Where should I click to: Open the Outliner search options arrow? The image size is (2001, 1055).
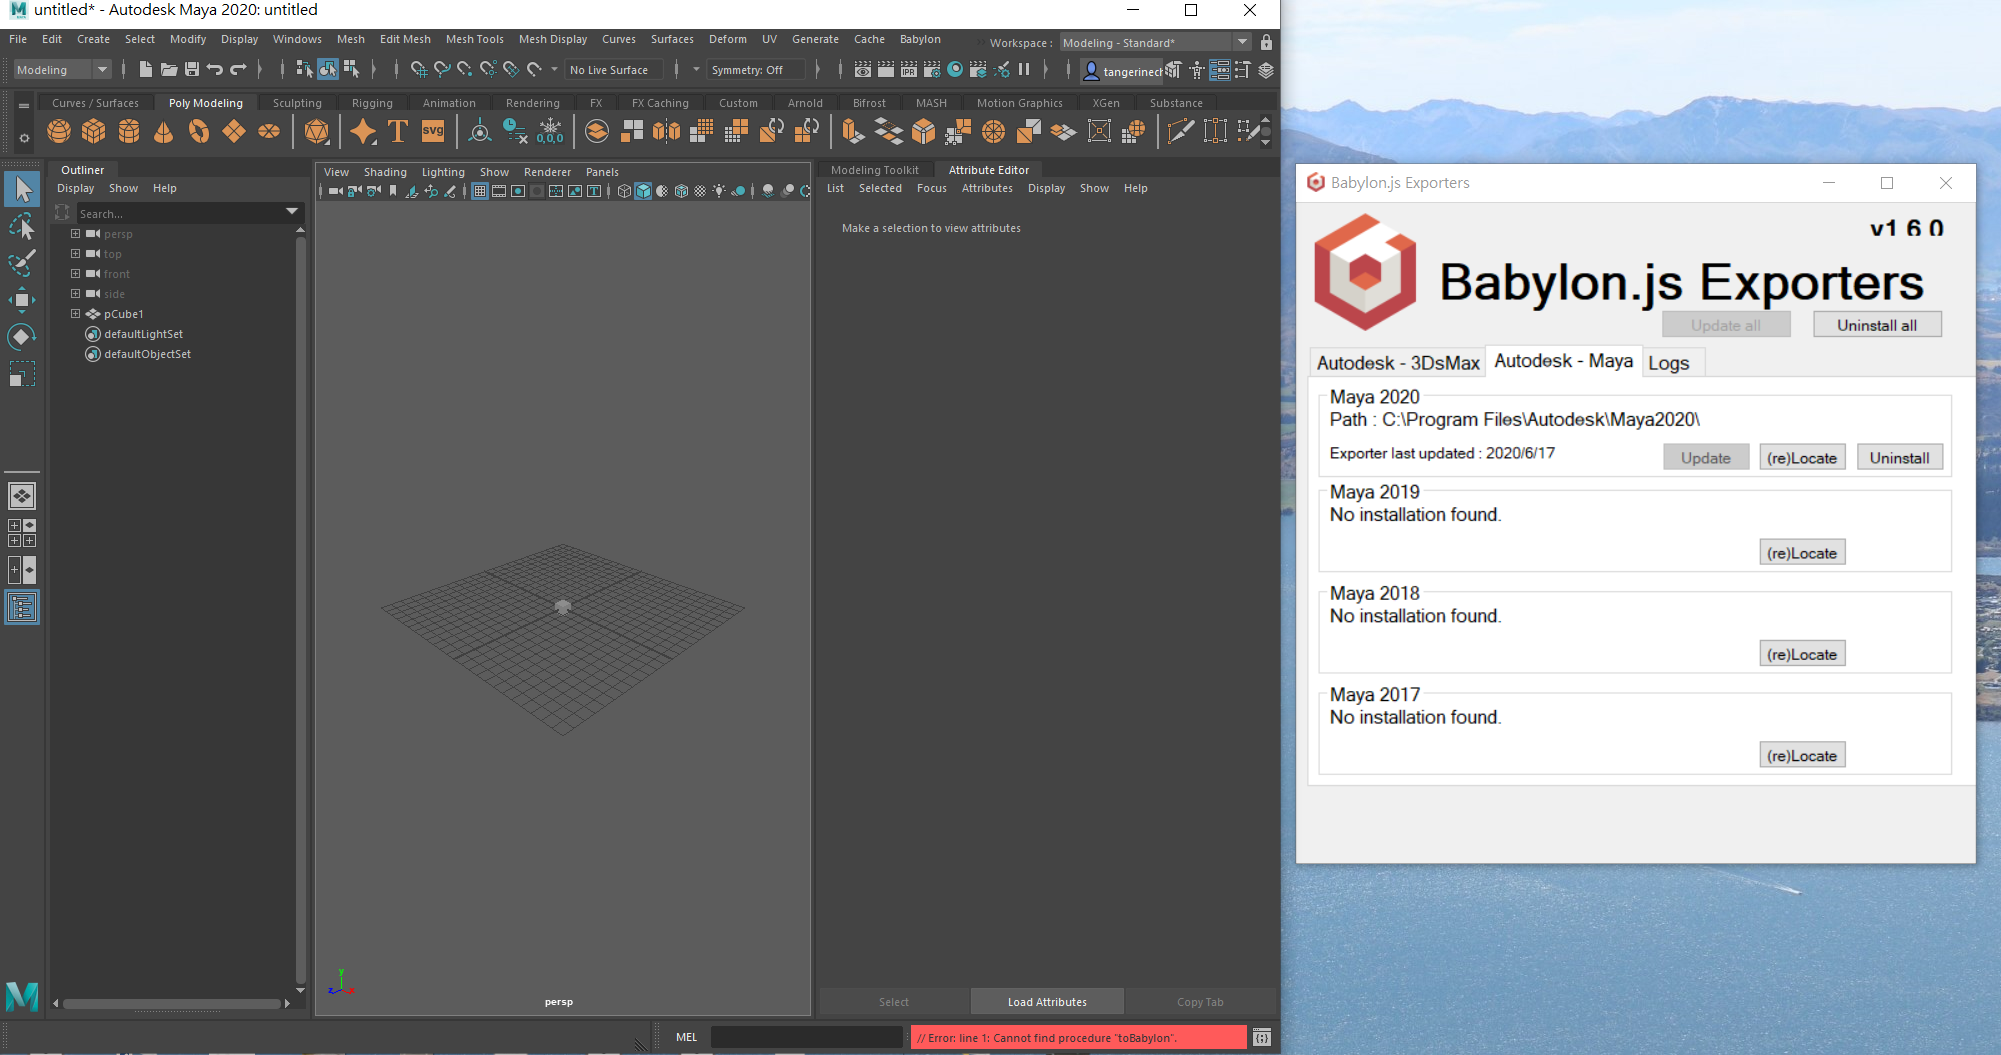click(292, 212)
